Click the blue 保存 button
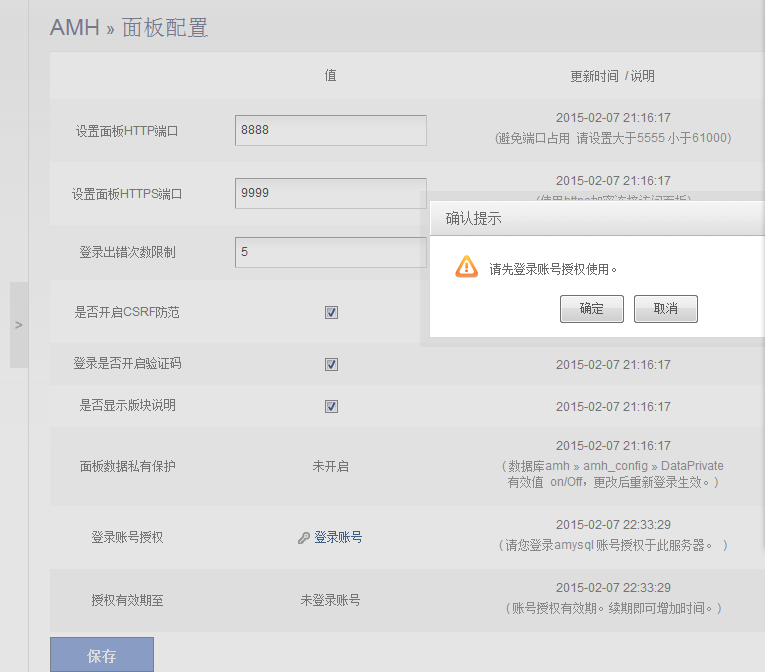 (x=102, y=656)
